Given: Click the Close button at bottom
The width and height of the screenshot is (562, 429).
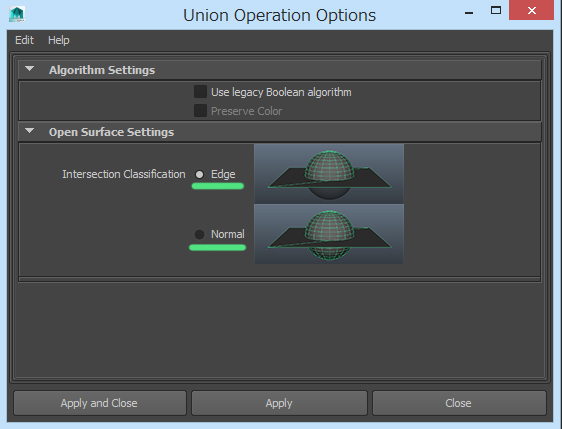Looking at the screenshot, I should [459, 403].
